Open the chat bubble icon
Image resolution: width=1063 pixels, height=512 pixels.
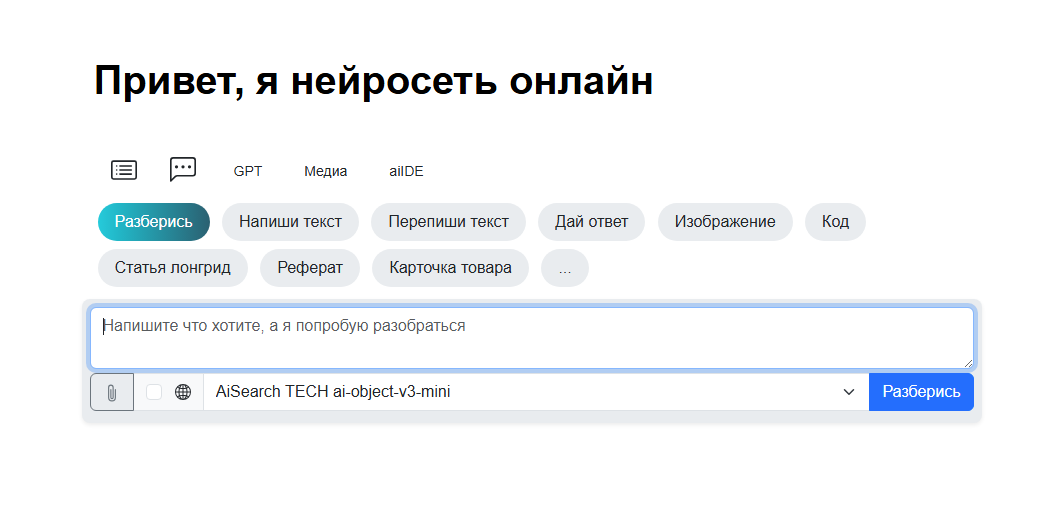click(183, 169)
